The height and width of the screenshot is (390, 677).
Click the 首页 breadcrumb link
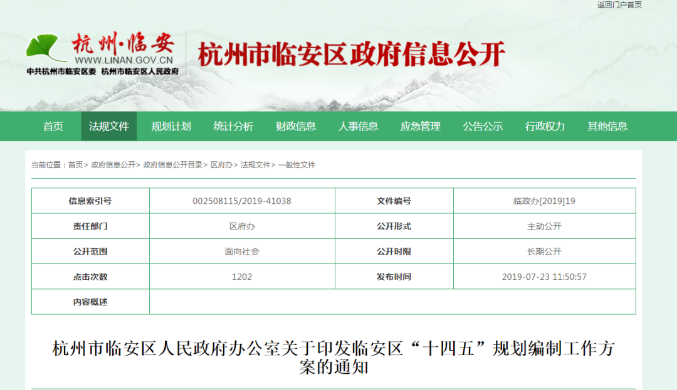coord(76,165)
